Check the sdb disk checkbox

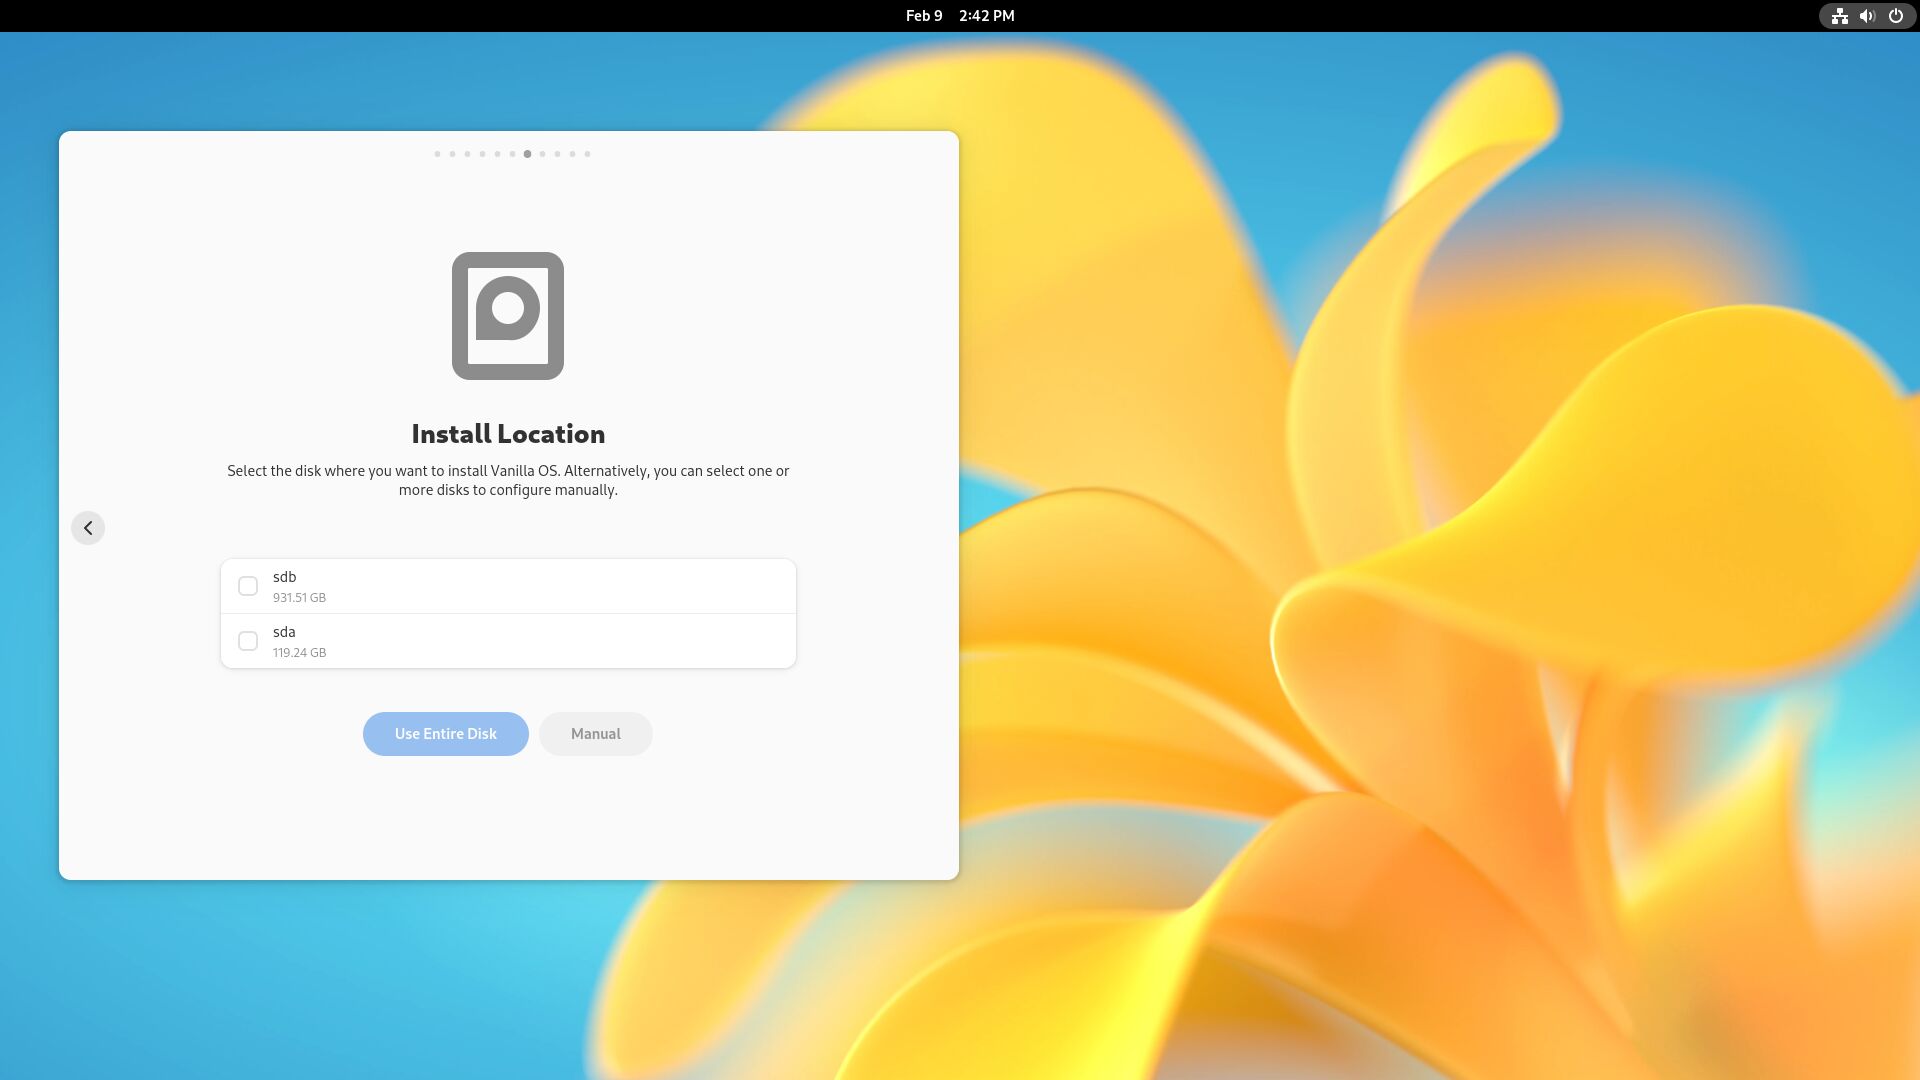click(x=248, y=586)
